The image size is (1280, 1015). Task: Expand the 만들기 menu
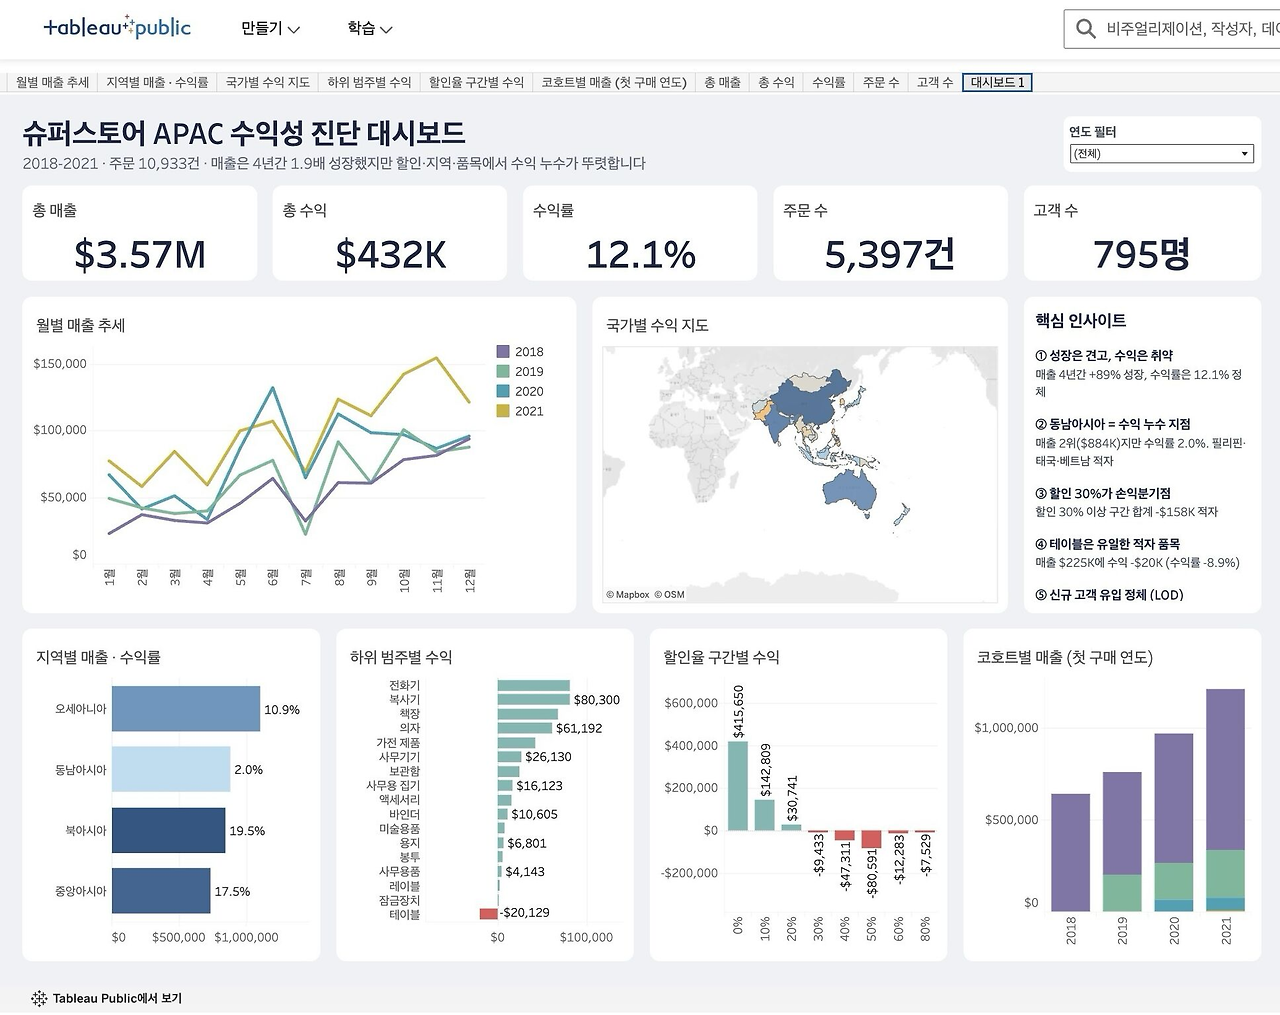(270, 29)
